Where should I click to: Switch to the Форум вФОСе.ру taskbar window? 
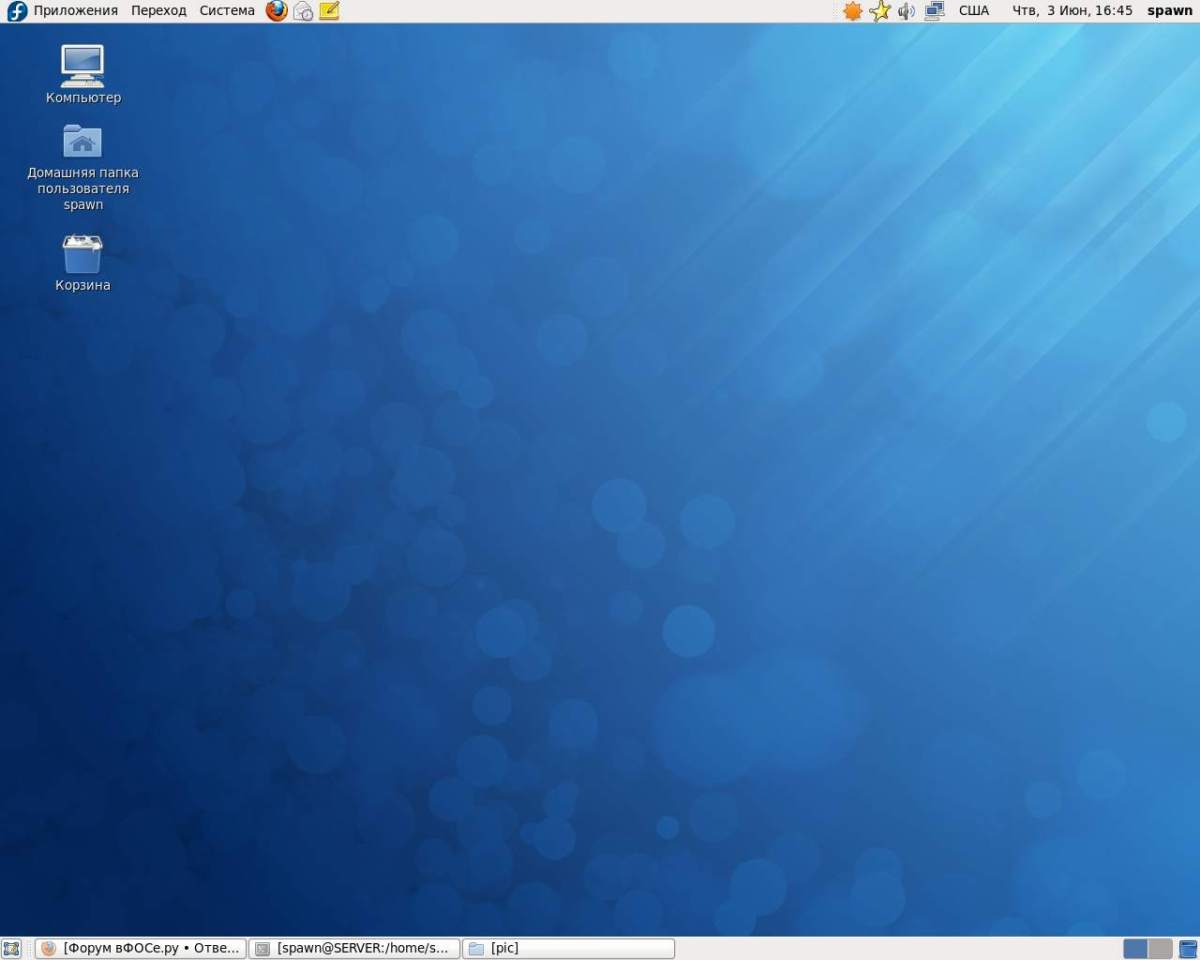(141, 948)
